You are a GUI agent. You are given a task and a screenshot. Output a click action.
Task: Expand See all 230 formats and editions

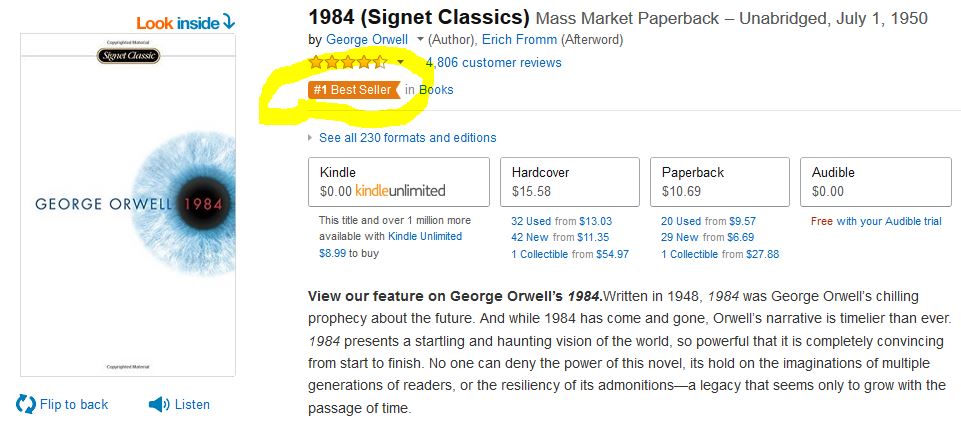[406, 138]
